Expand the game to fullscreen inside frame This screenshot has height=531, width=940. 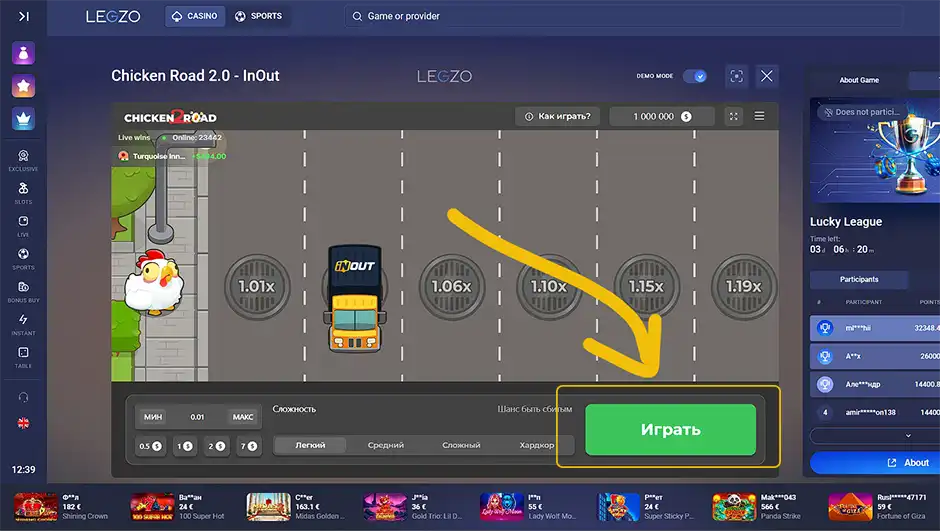pyautogui.click(x=734, y=116)
